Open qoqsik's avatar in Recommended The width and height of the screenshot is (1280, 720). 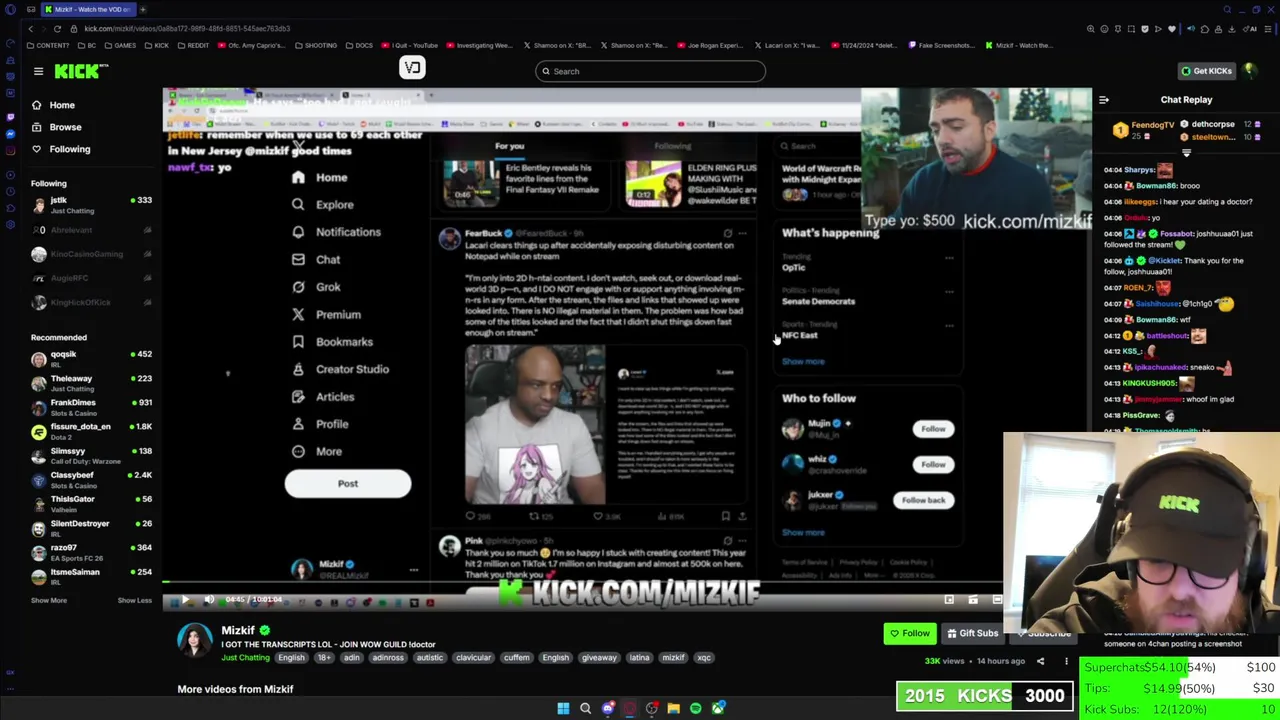tap(39, 359)
